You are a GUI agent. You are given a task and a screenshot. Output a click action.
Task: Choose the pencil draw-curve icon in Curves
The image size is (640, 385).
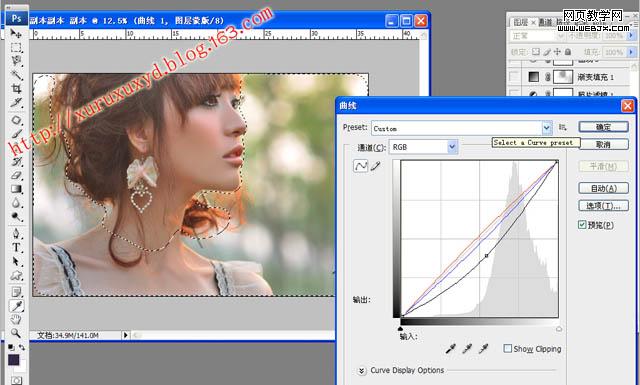(x=376, y=166)
